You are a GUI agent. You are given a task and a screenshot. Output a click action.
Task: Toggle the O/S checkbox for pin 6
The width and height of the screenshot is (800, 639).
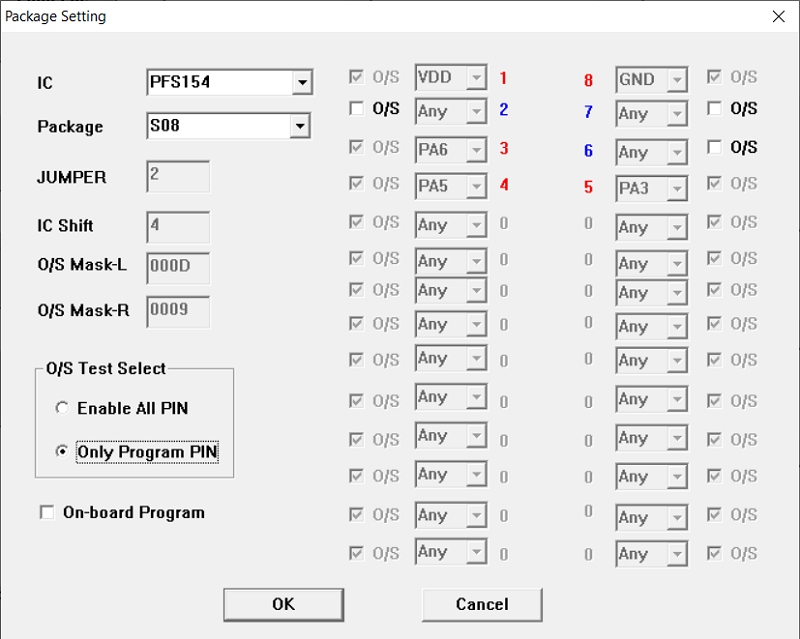(x=715, y=147)
